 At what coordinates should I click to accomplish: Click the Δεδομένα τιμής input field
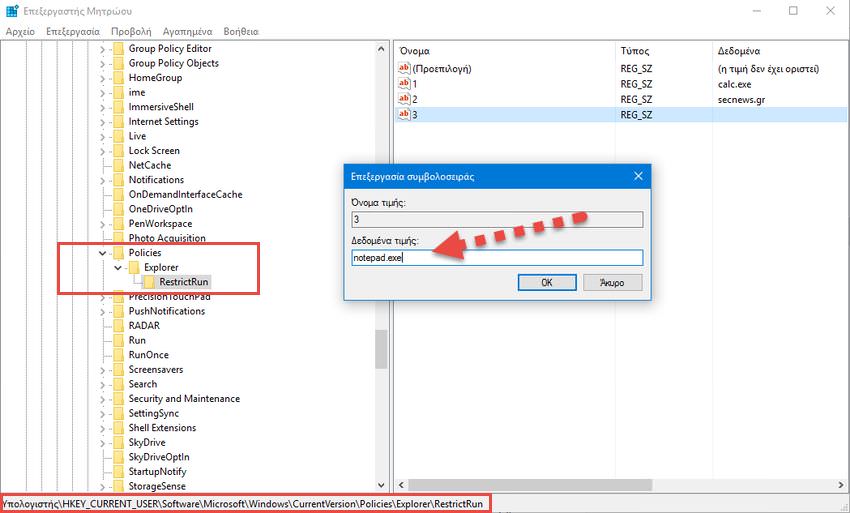[x=496, y=258]
